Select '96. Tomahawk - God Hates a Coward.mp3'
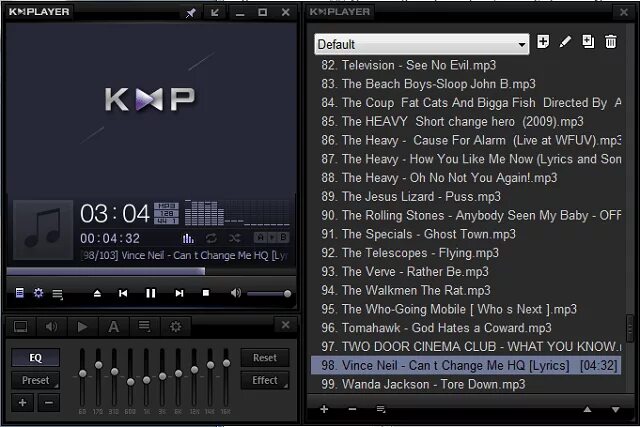This screenshot has width=640, height=427. click(x=466, y=328)
